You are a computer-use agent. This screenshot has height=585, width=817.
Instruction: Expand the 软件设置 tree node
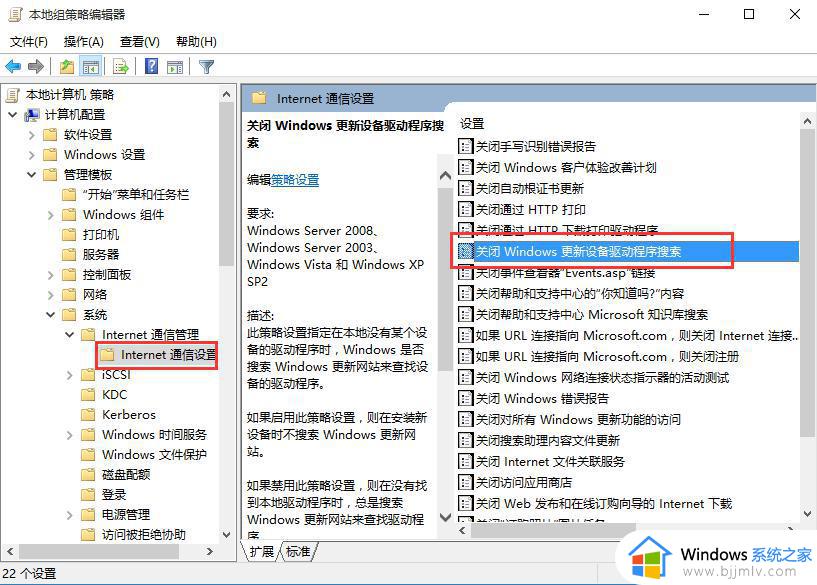tap(32, 135)
